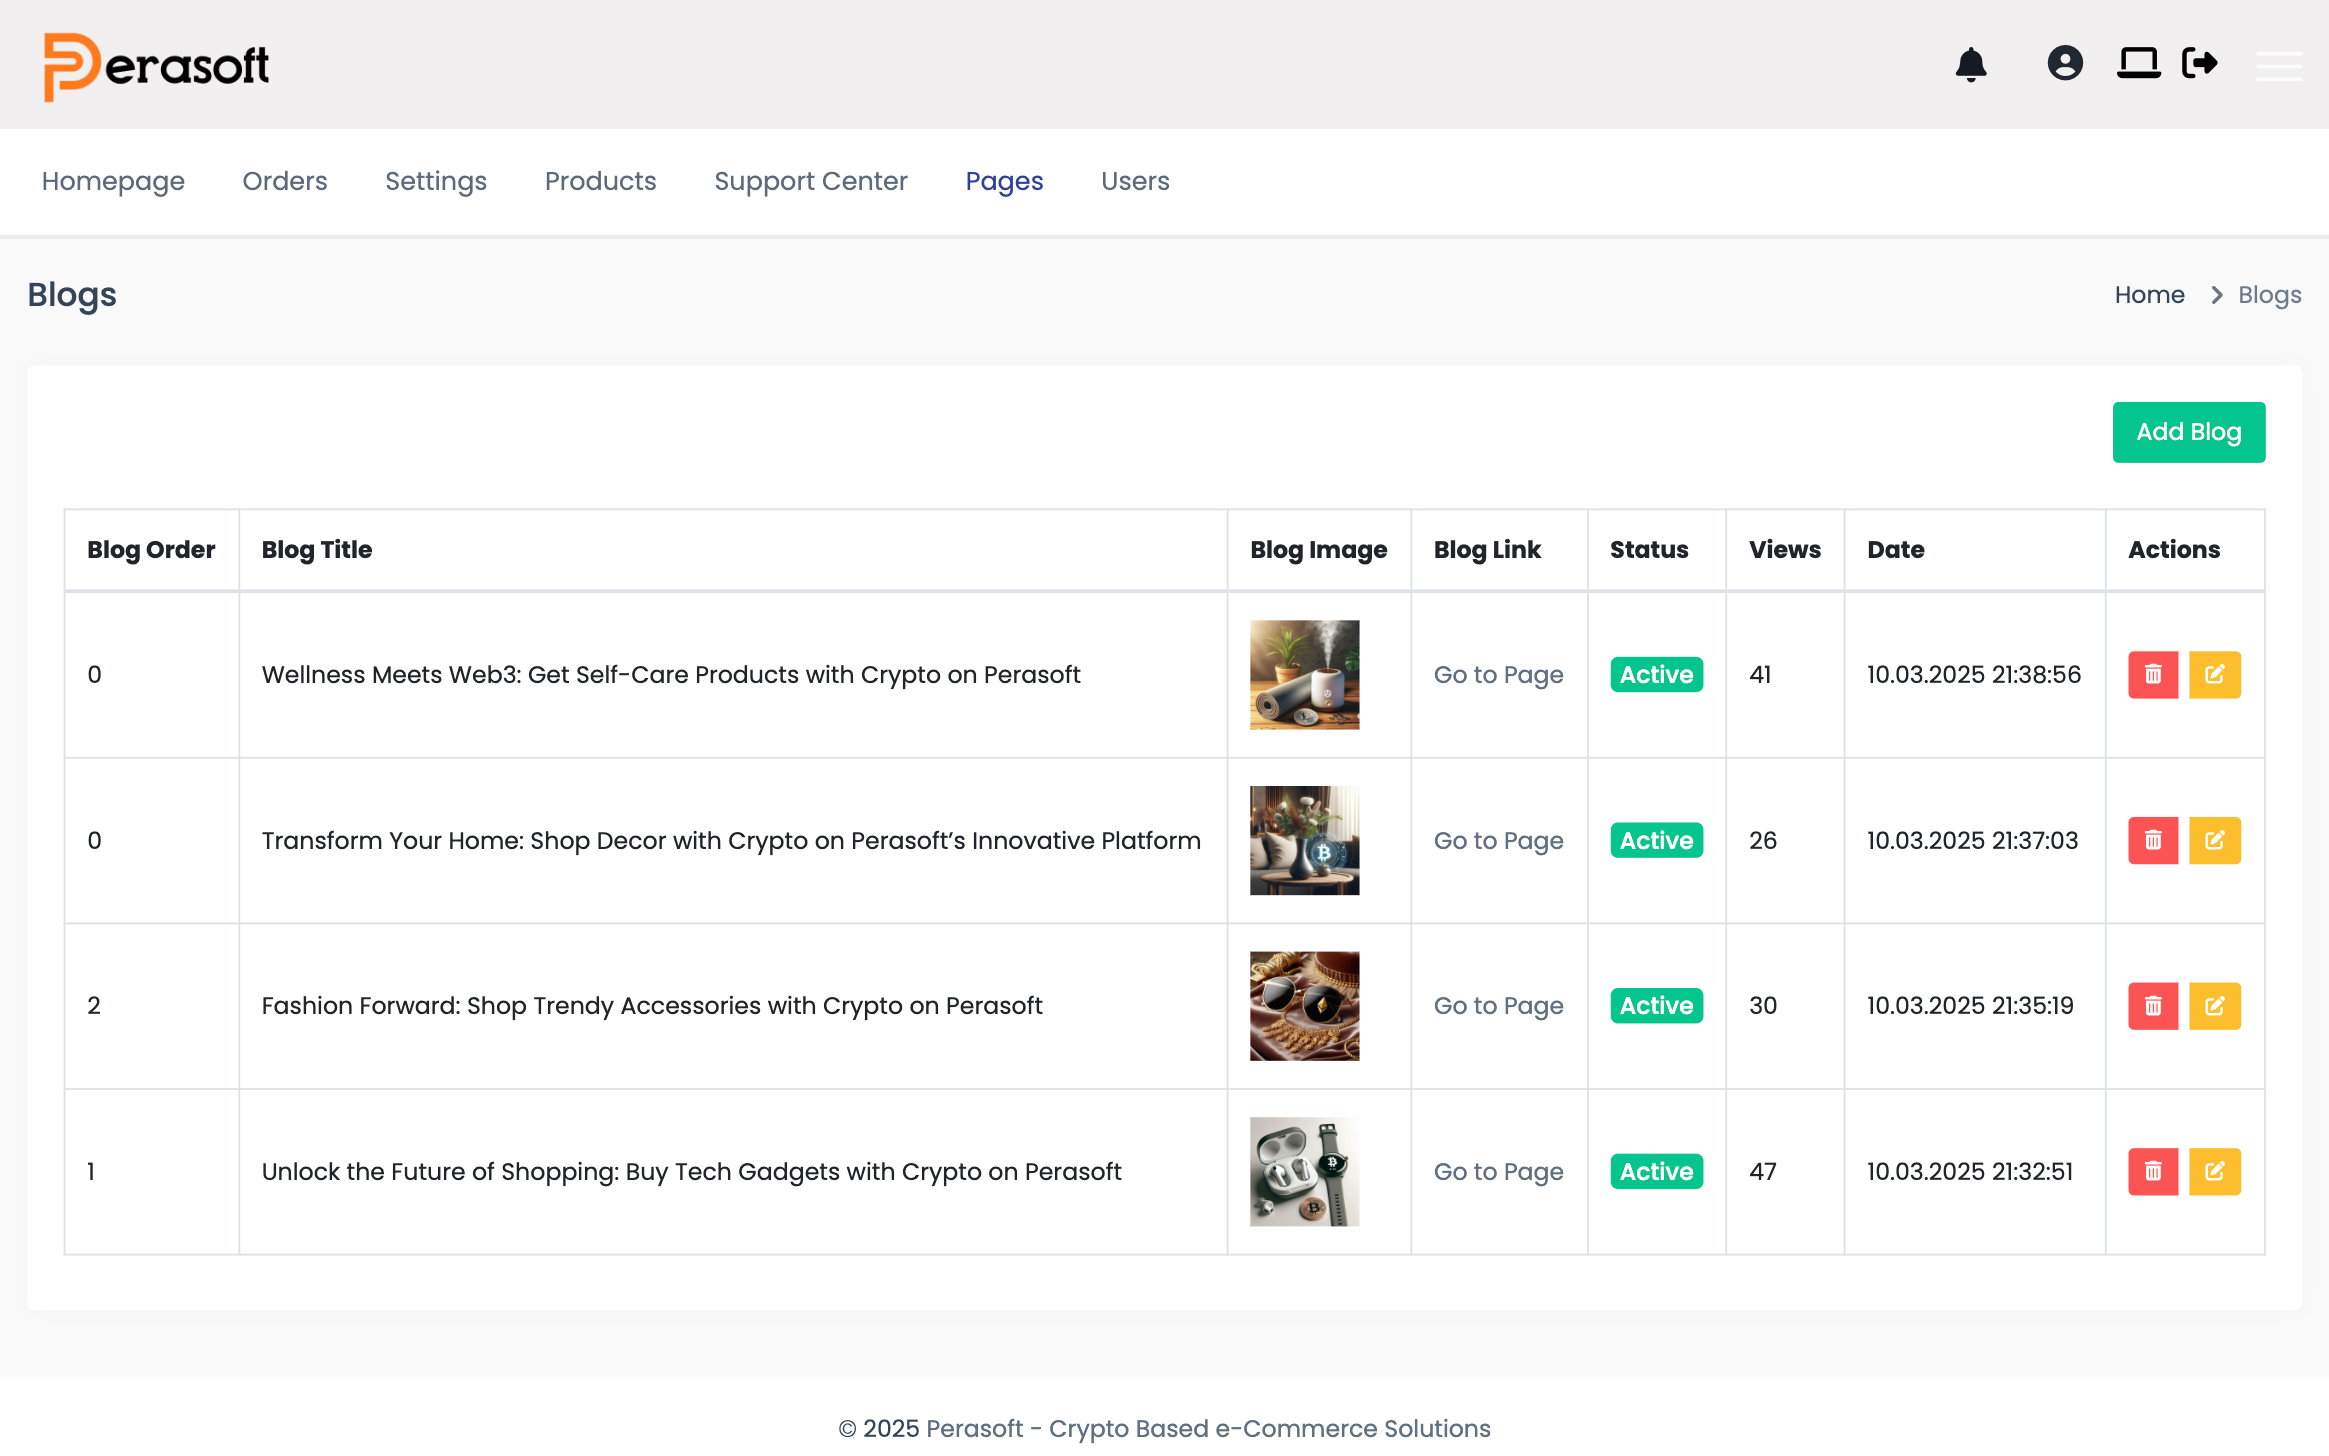The image size is (2329, 1456).
Task: Click date 10.03.2025 21:38:56
Action: pyautogui.click(x=1973, y=675)
